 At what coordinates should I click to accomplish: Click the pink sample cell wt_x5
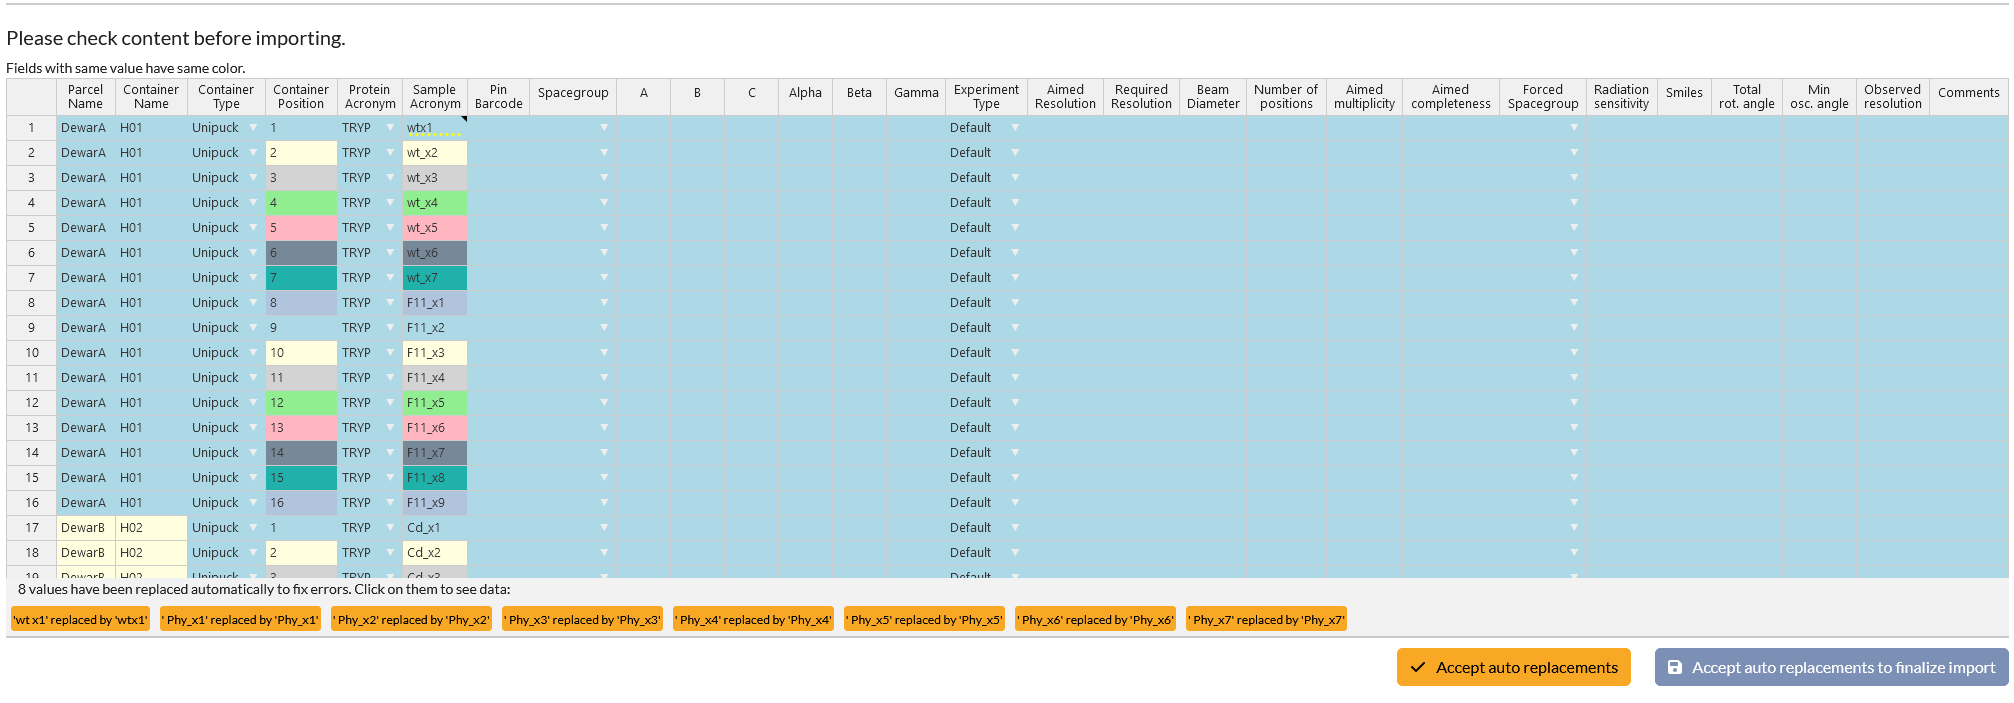pos(434,228)
